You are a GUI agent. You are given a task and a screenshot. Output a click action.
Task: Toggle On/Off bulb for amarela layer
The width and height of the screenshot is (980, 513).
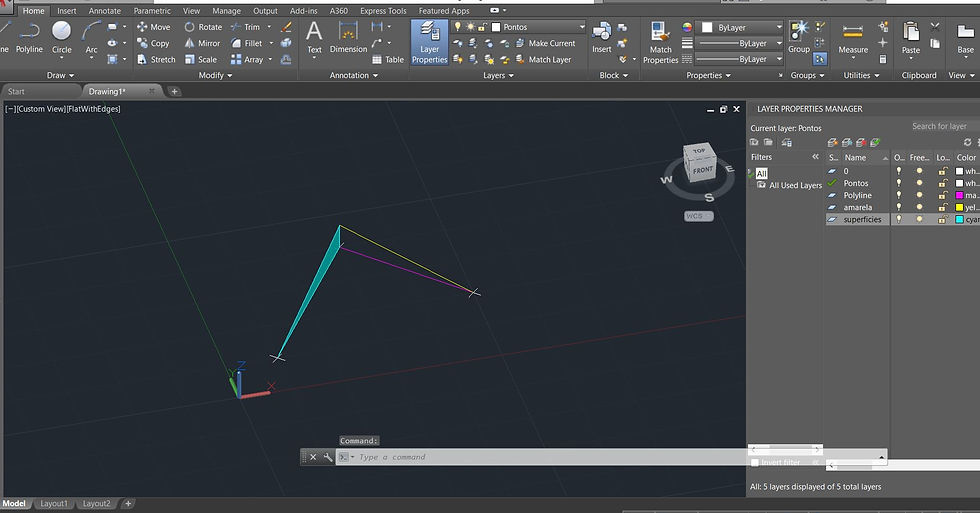click(899, 207)
